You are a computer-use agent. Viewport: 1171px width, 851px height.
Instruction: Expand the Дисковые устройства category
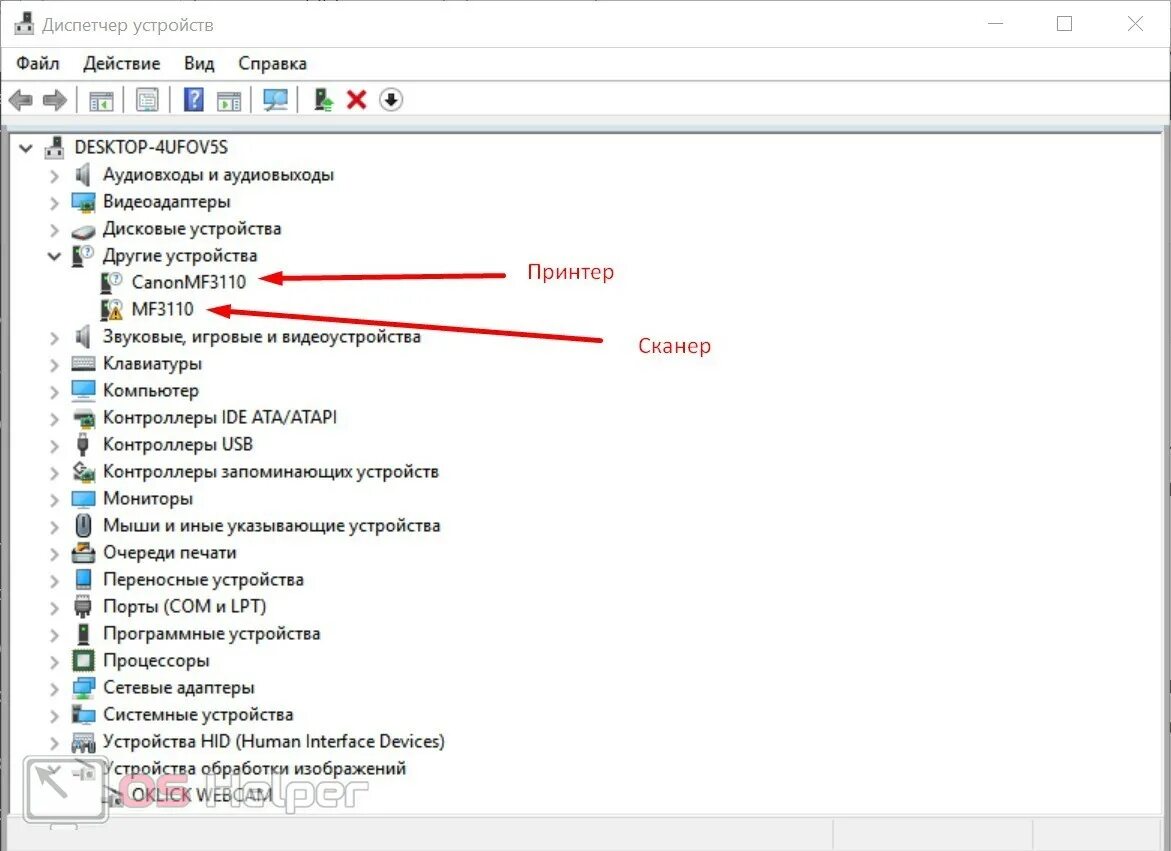pos(54,230)
